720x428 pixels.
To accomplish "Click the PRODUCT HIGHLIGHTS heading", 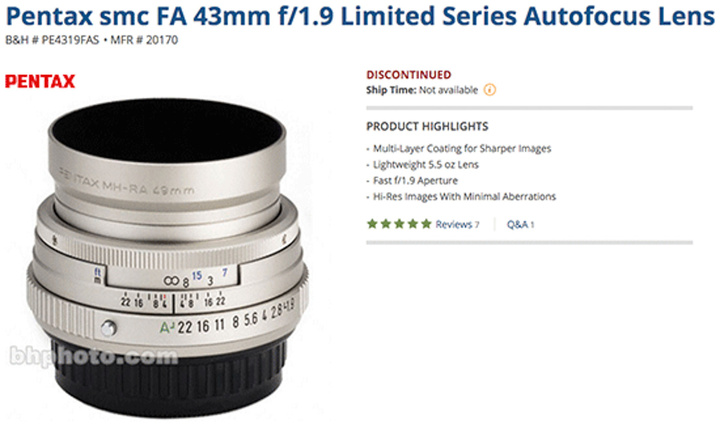I will pyautogui.click(x=427, y=126).
